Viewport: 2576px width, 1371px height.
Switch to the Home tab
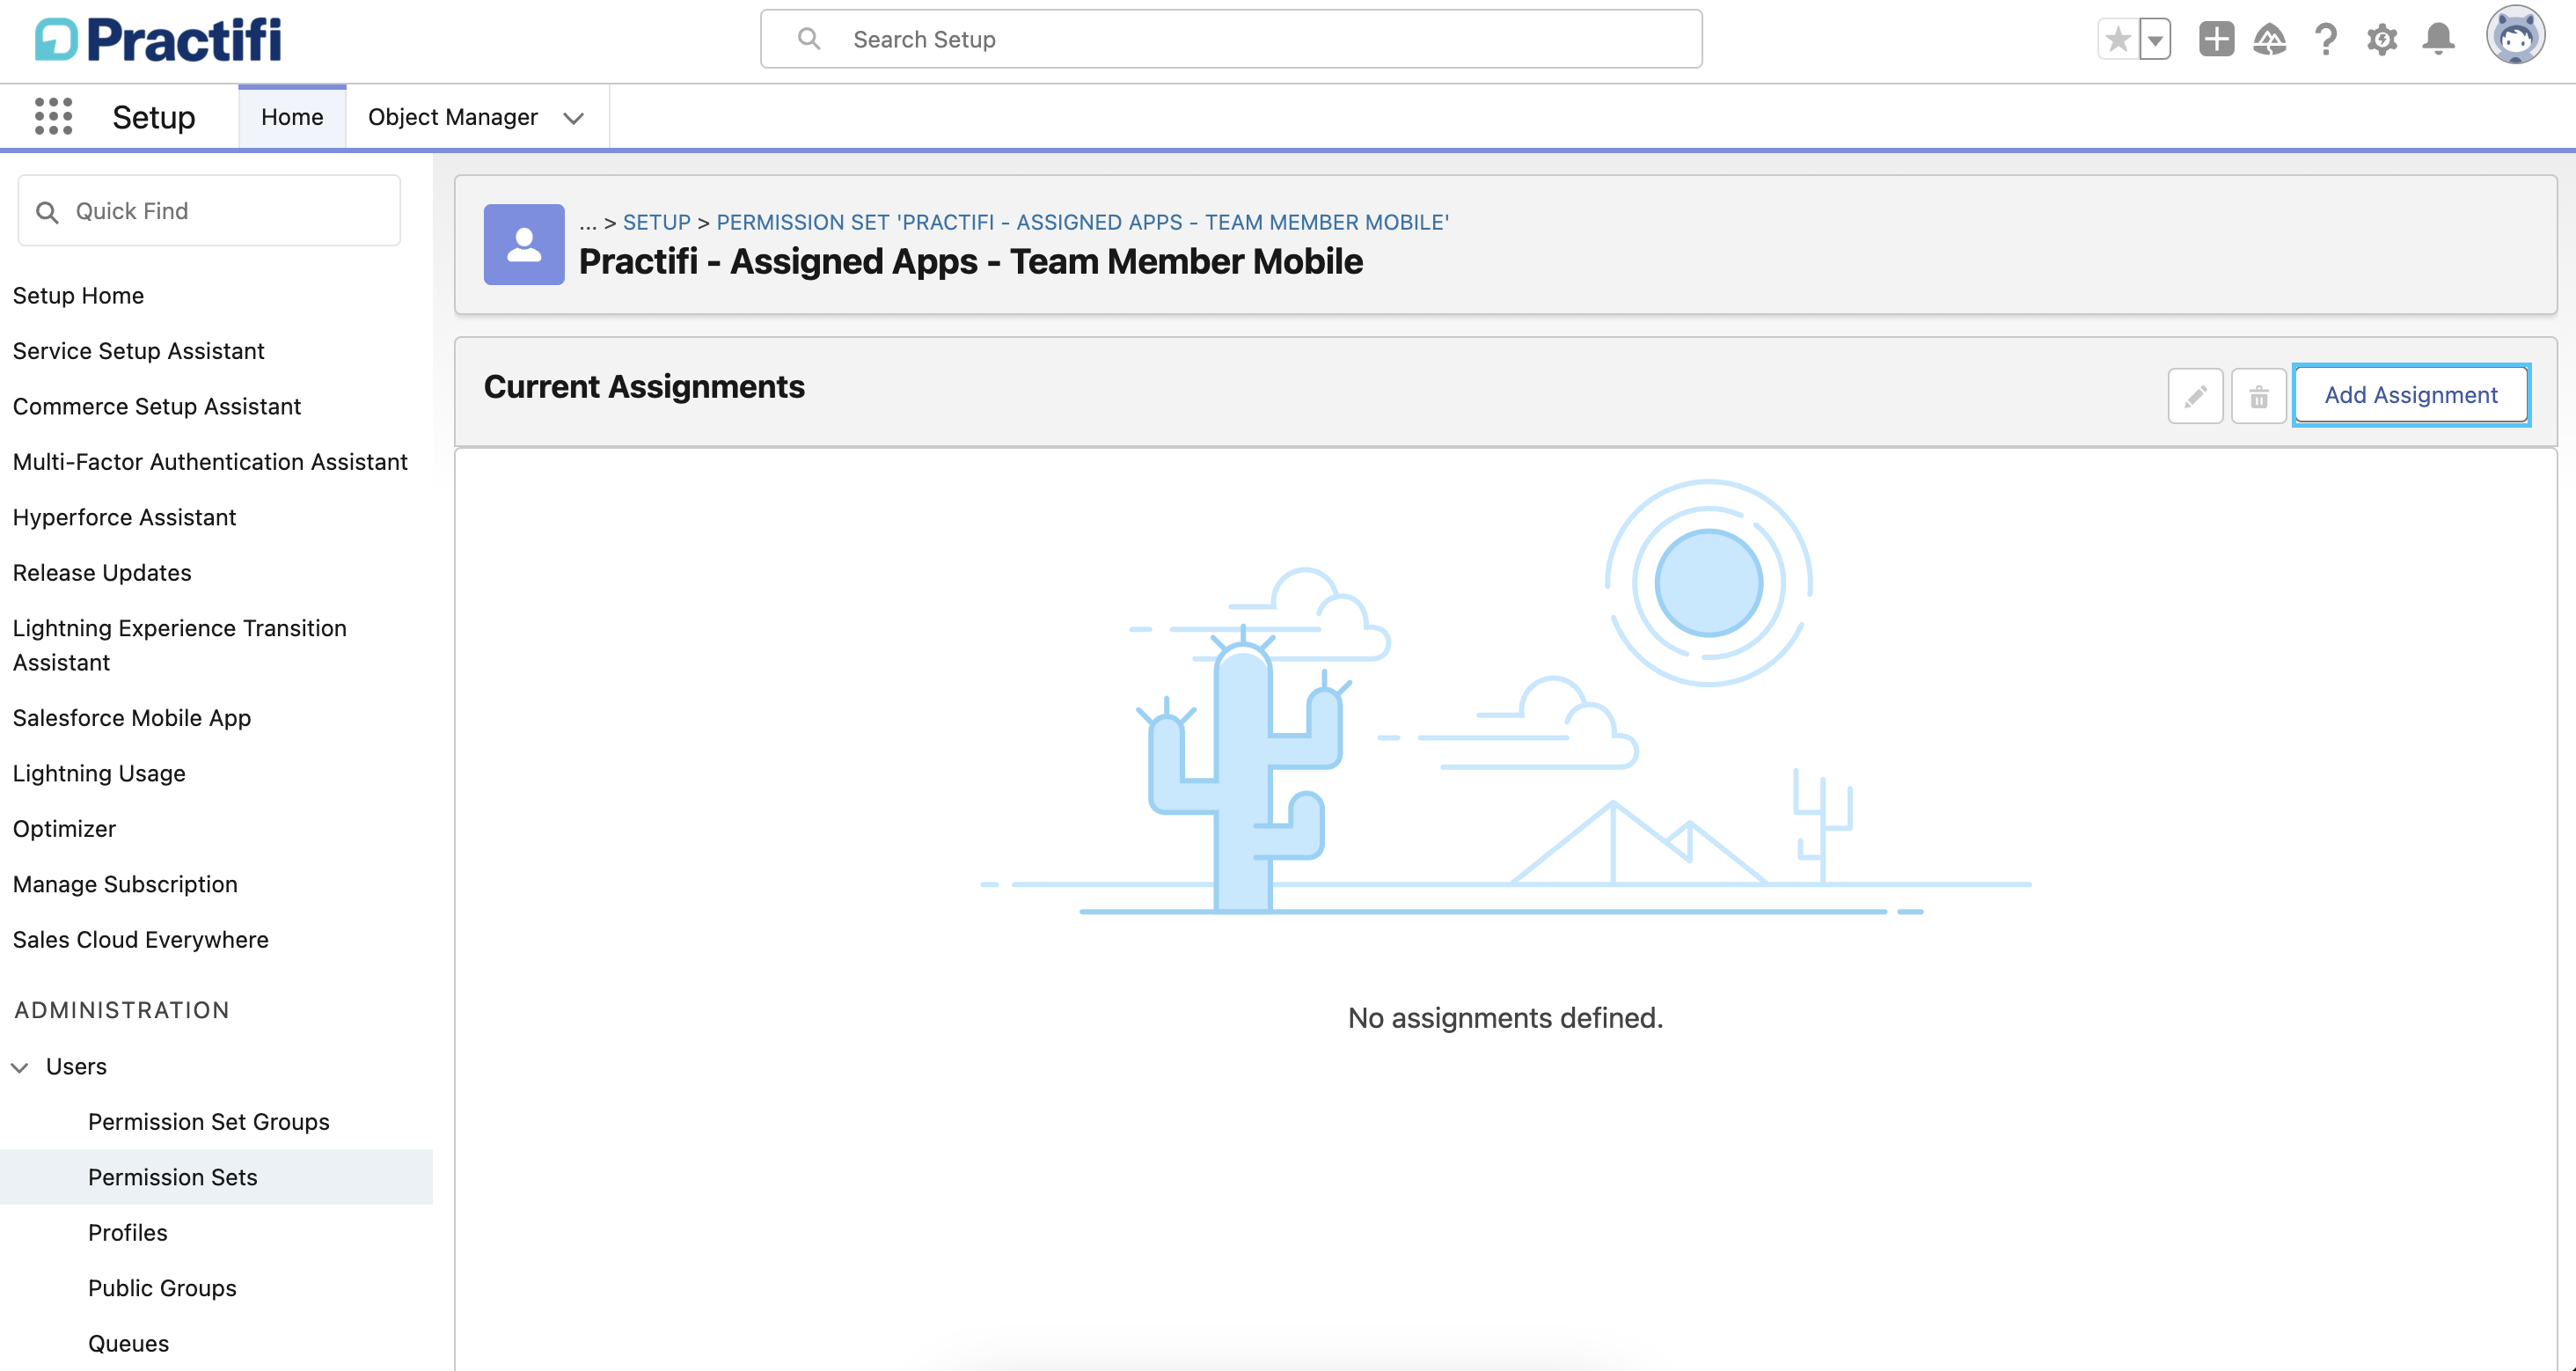(x=292, y=117)
